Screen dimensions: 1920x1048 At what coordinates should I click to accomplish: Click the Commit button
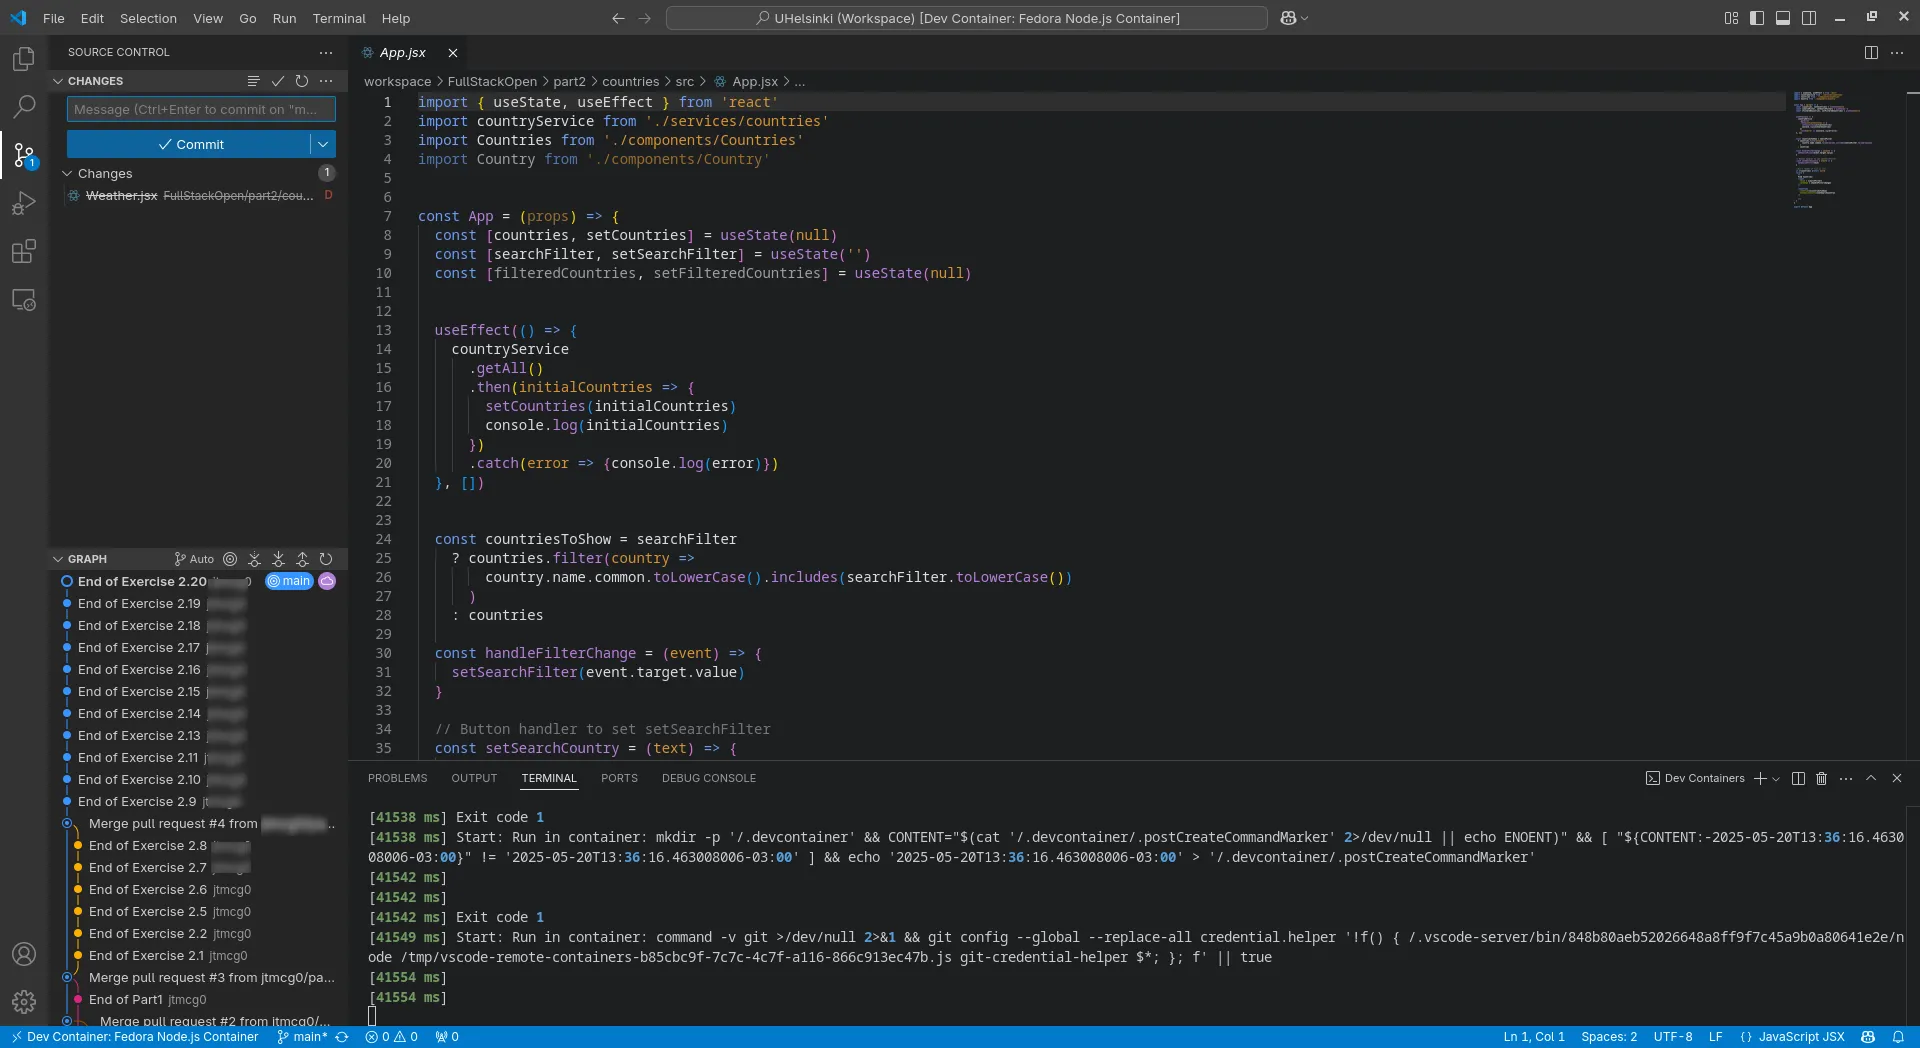pyautogui.click(x=193, y=144)
